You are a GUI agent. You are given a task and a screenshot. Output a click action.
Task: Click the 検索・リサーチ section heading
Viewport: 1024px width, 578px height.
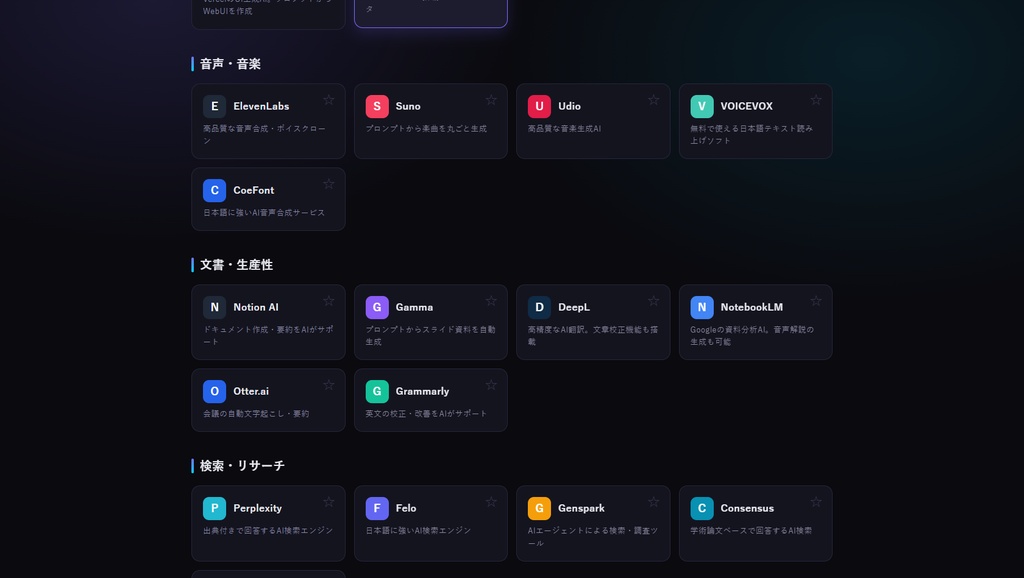[x=242, y=466]
